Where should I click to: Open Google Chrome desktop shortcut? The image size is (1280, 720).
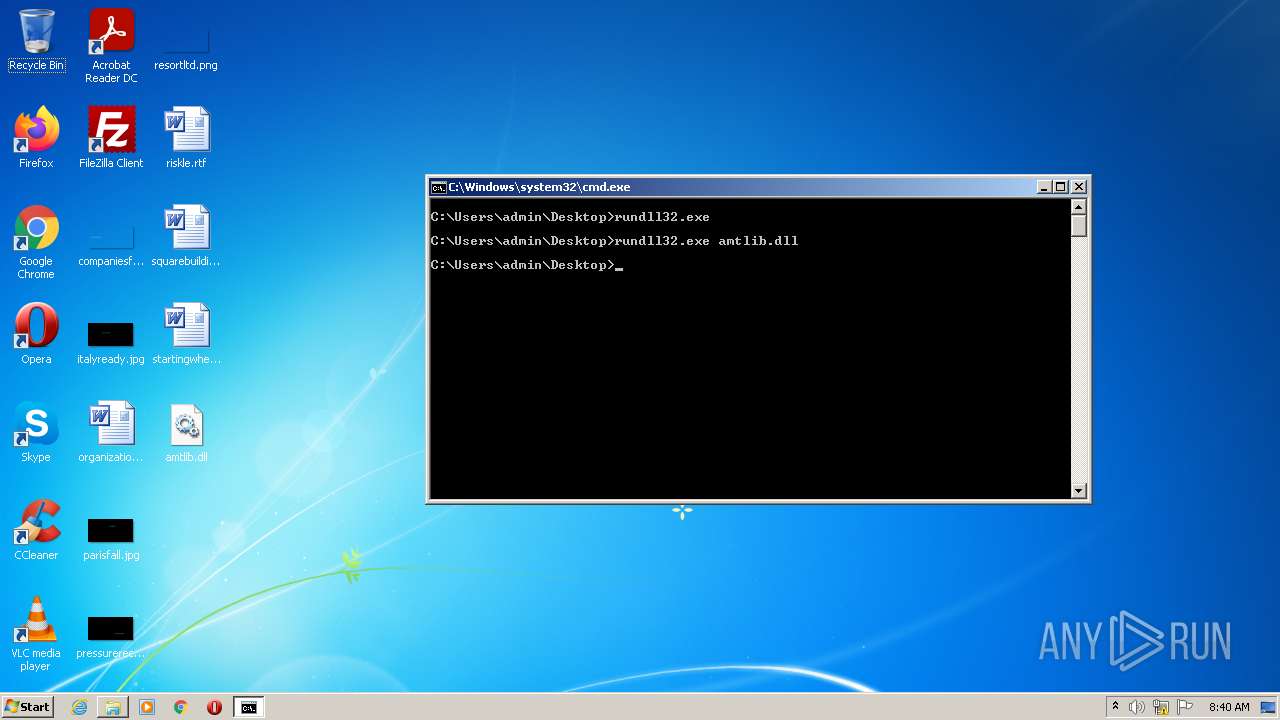pyautogui.click(x=36, y=243)
